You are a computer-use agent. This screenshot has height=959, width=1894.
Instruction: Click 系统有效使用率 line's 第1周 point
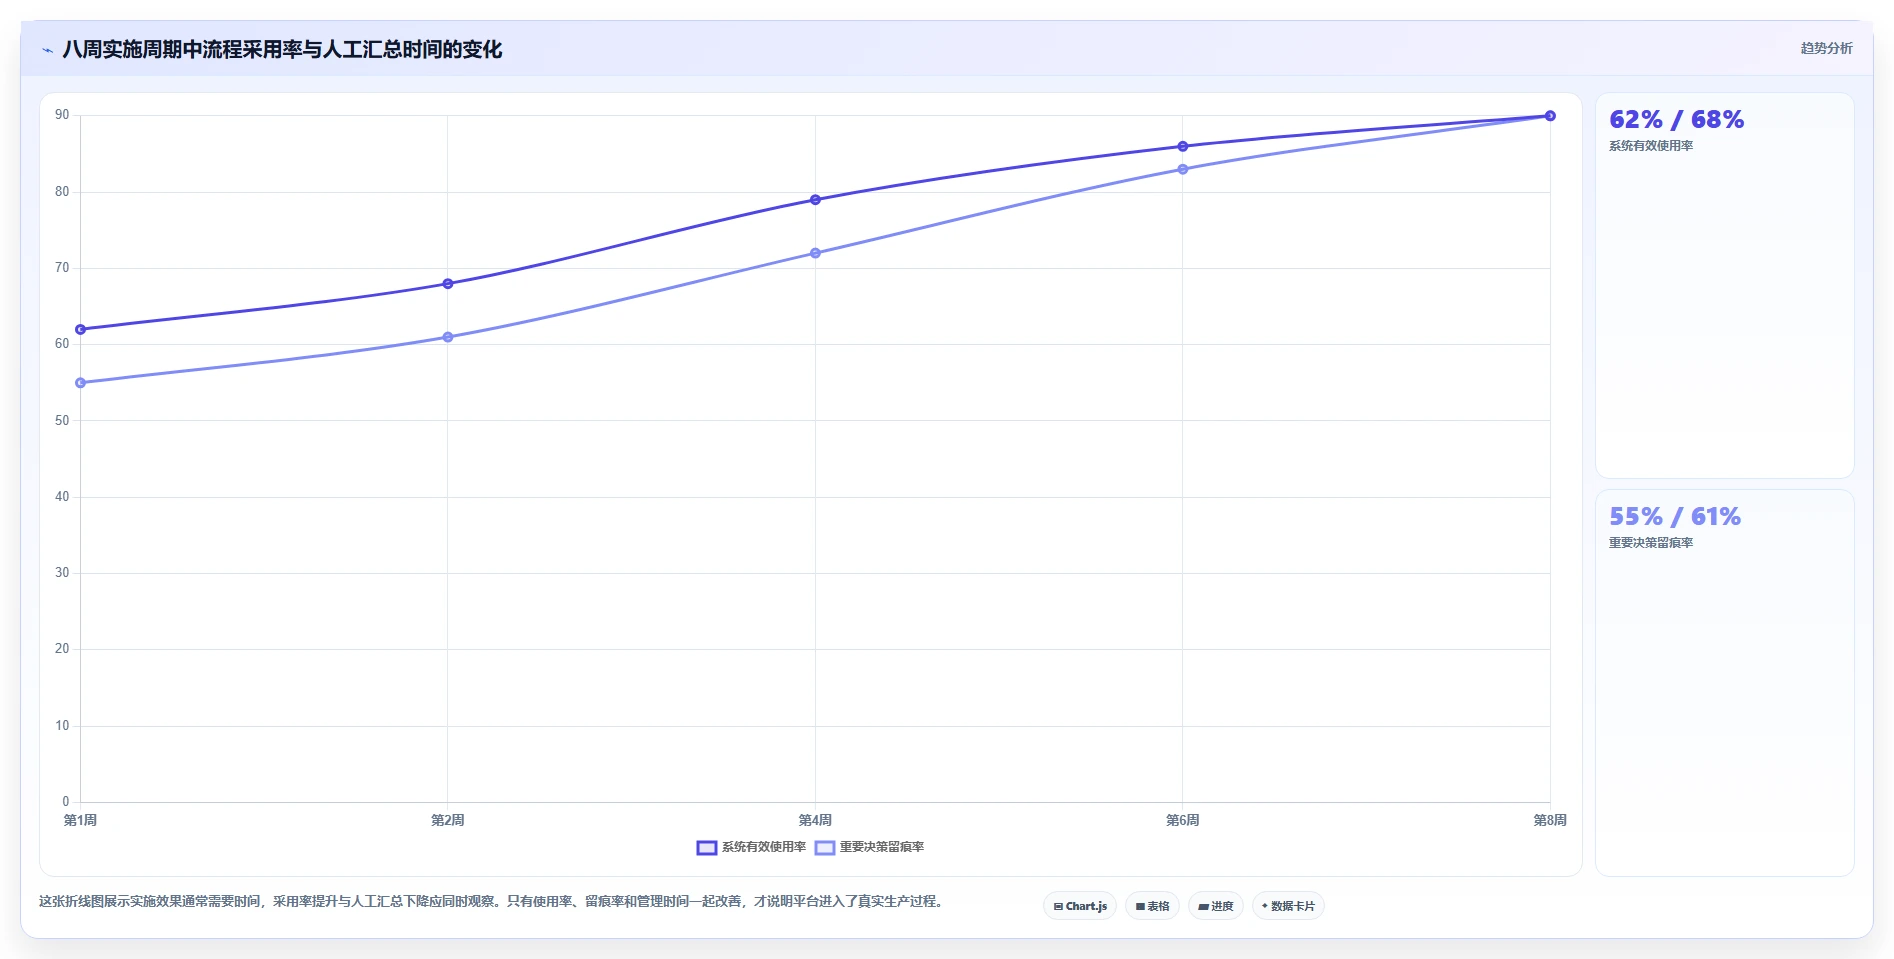[81, 329]
